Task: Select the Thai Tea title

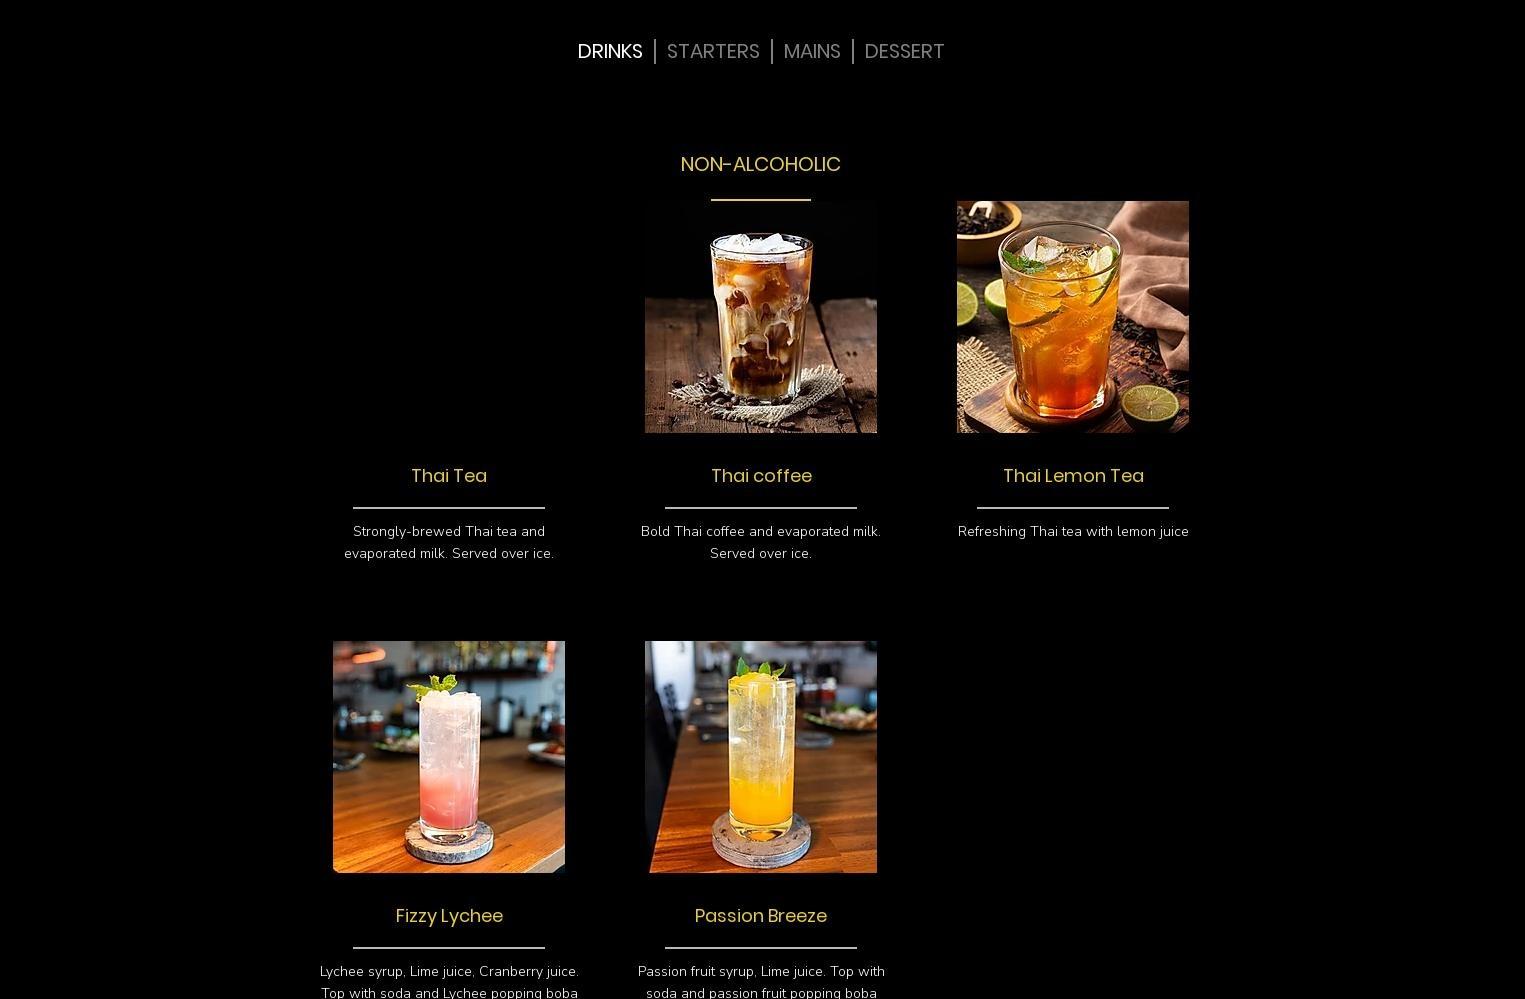Action: click(x=449, y=476)
